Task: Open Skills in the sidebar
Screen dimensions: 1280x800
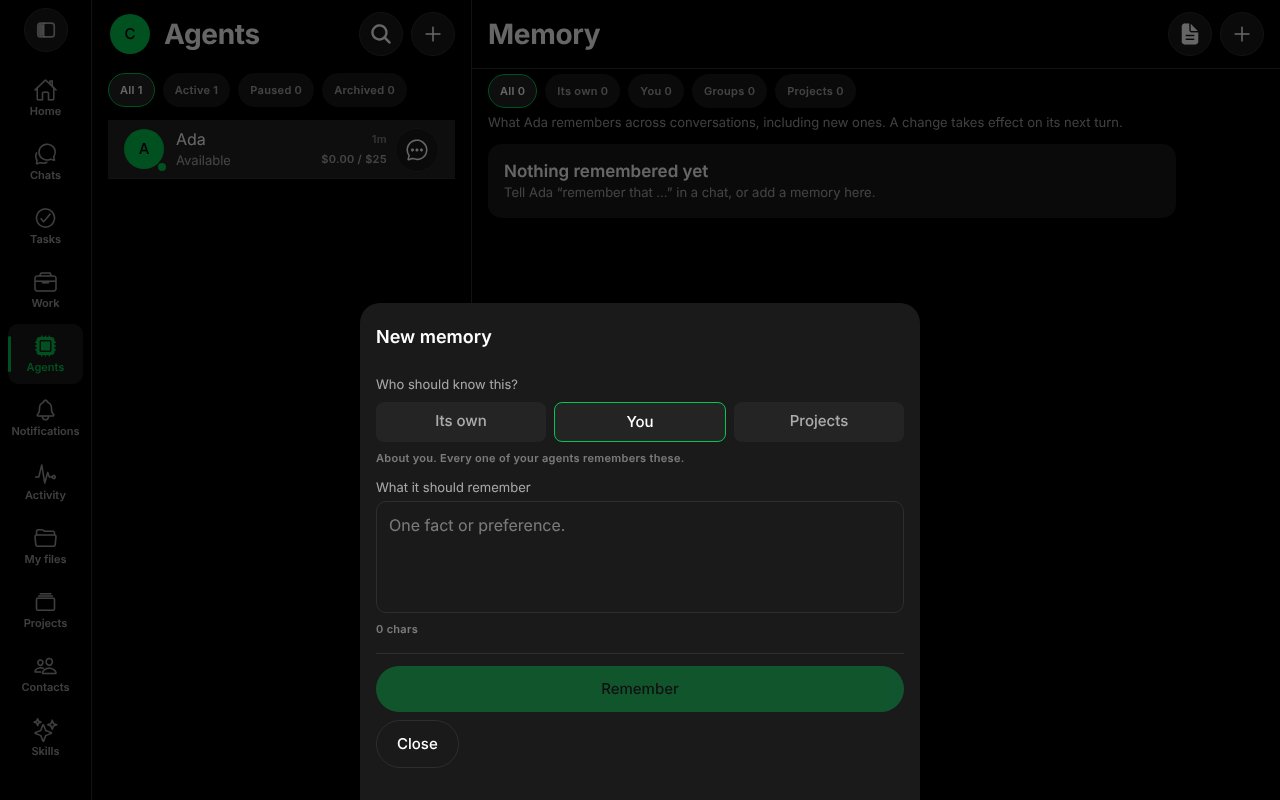Action: pyautogui.click(x=45, y=738)
